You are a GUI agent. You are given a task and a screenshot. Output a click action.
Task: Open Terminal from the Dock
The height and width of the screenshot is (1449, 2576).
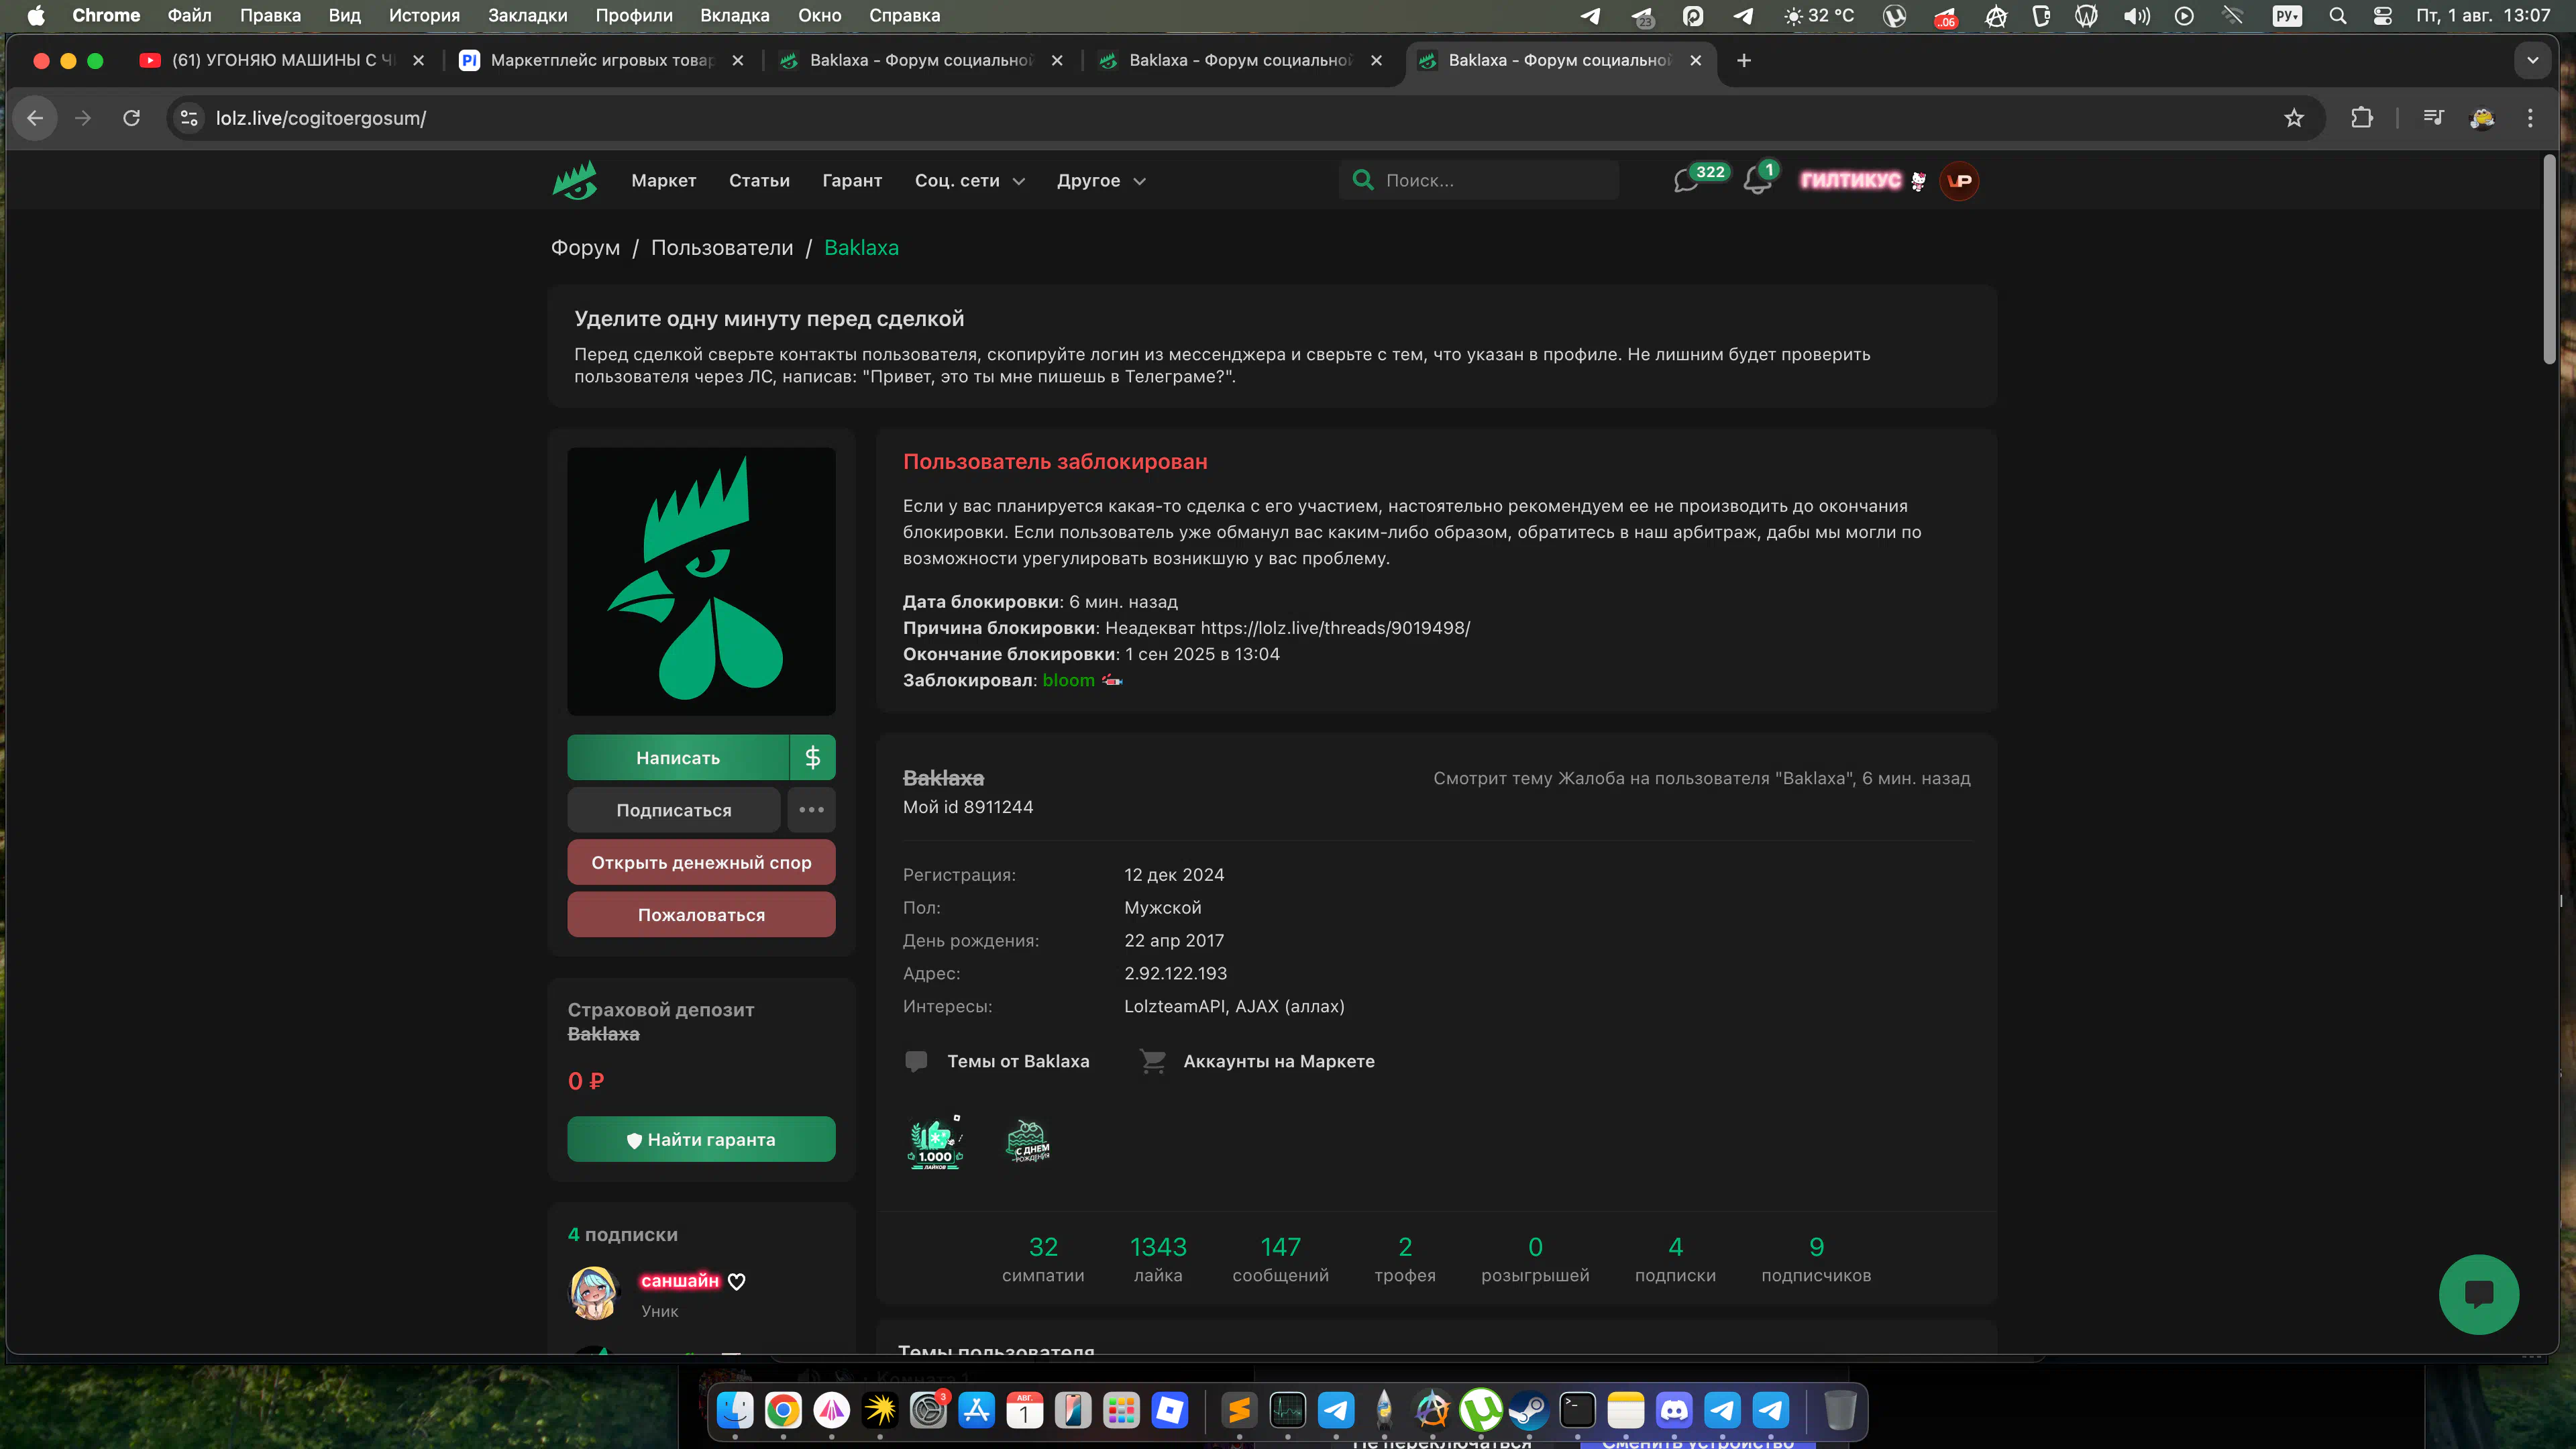1577,1410
